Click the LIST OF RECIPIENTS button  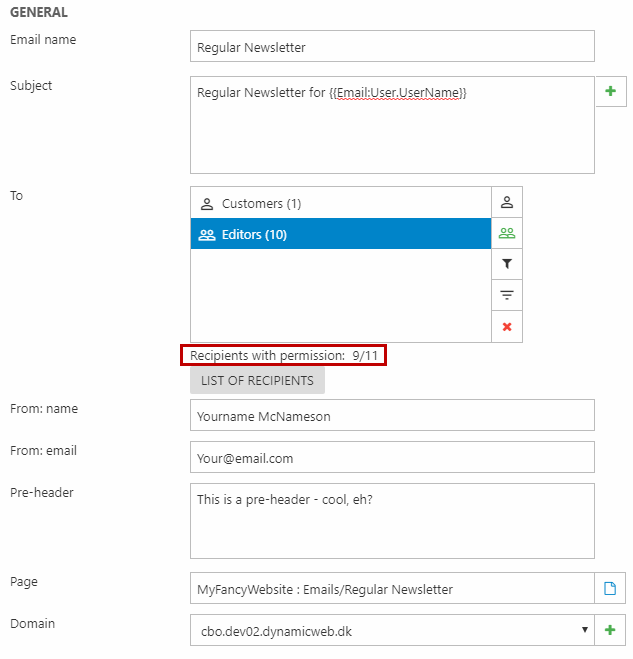tap(257, 380)
